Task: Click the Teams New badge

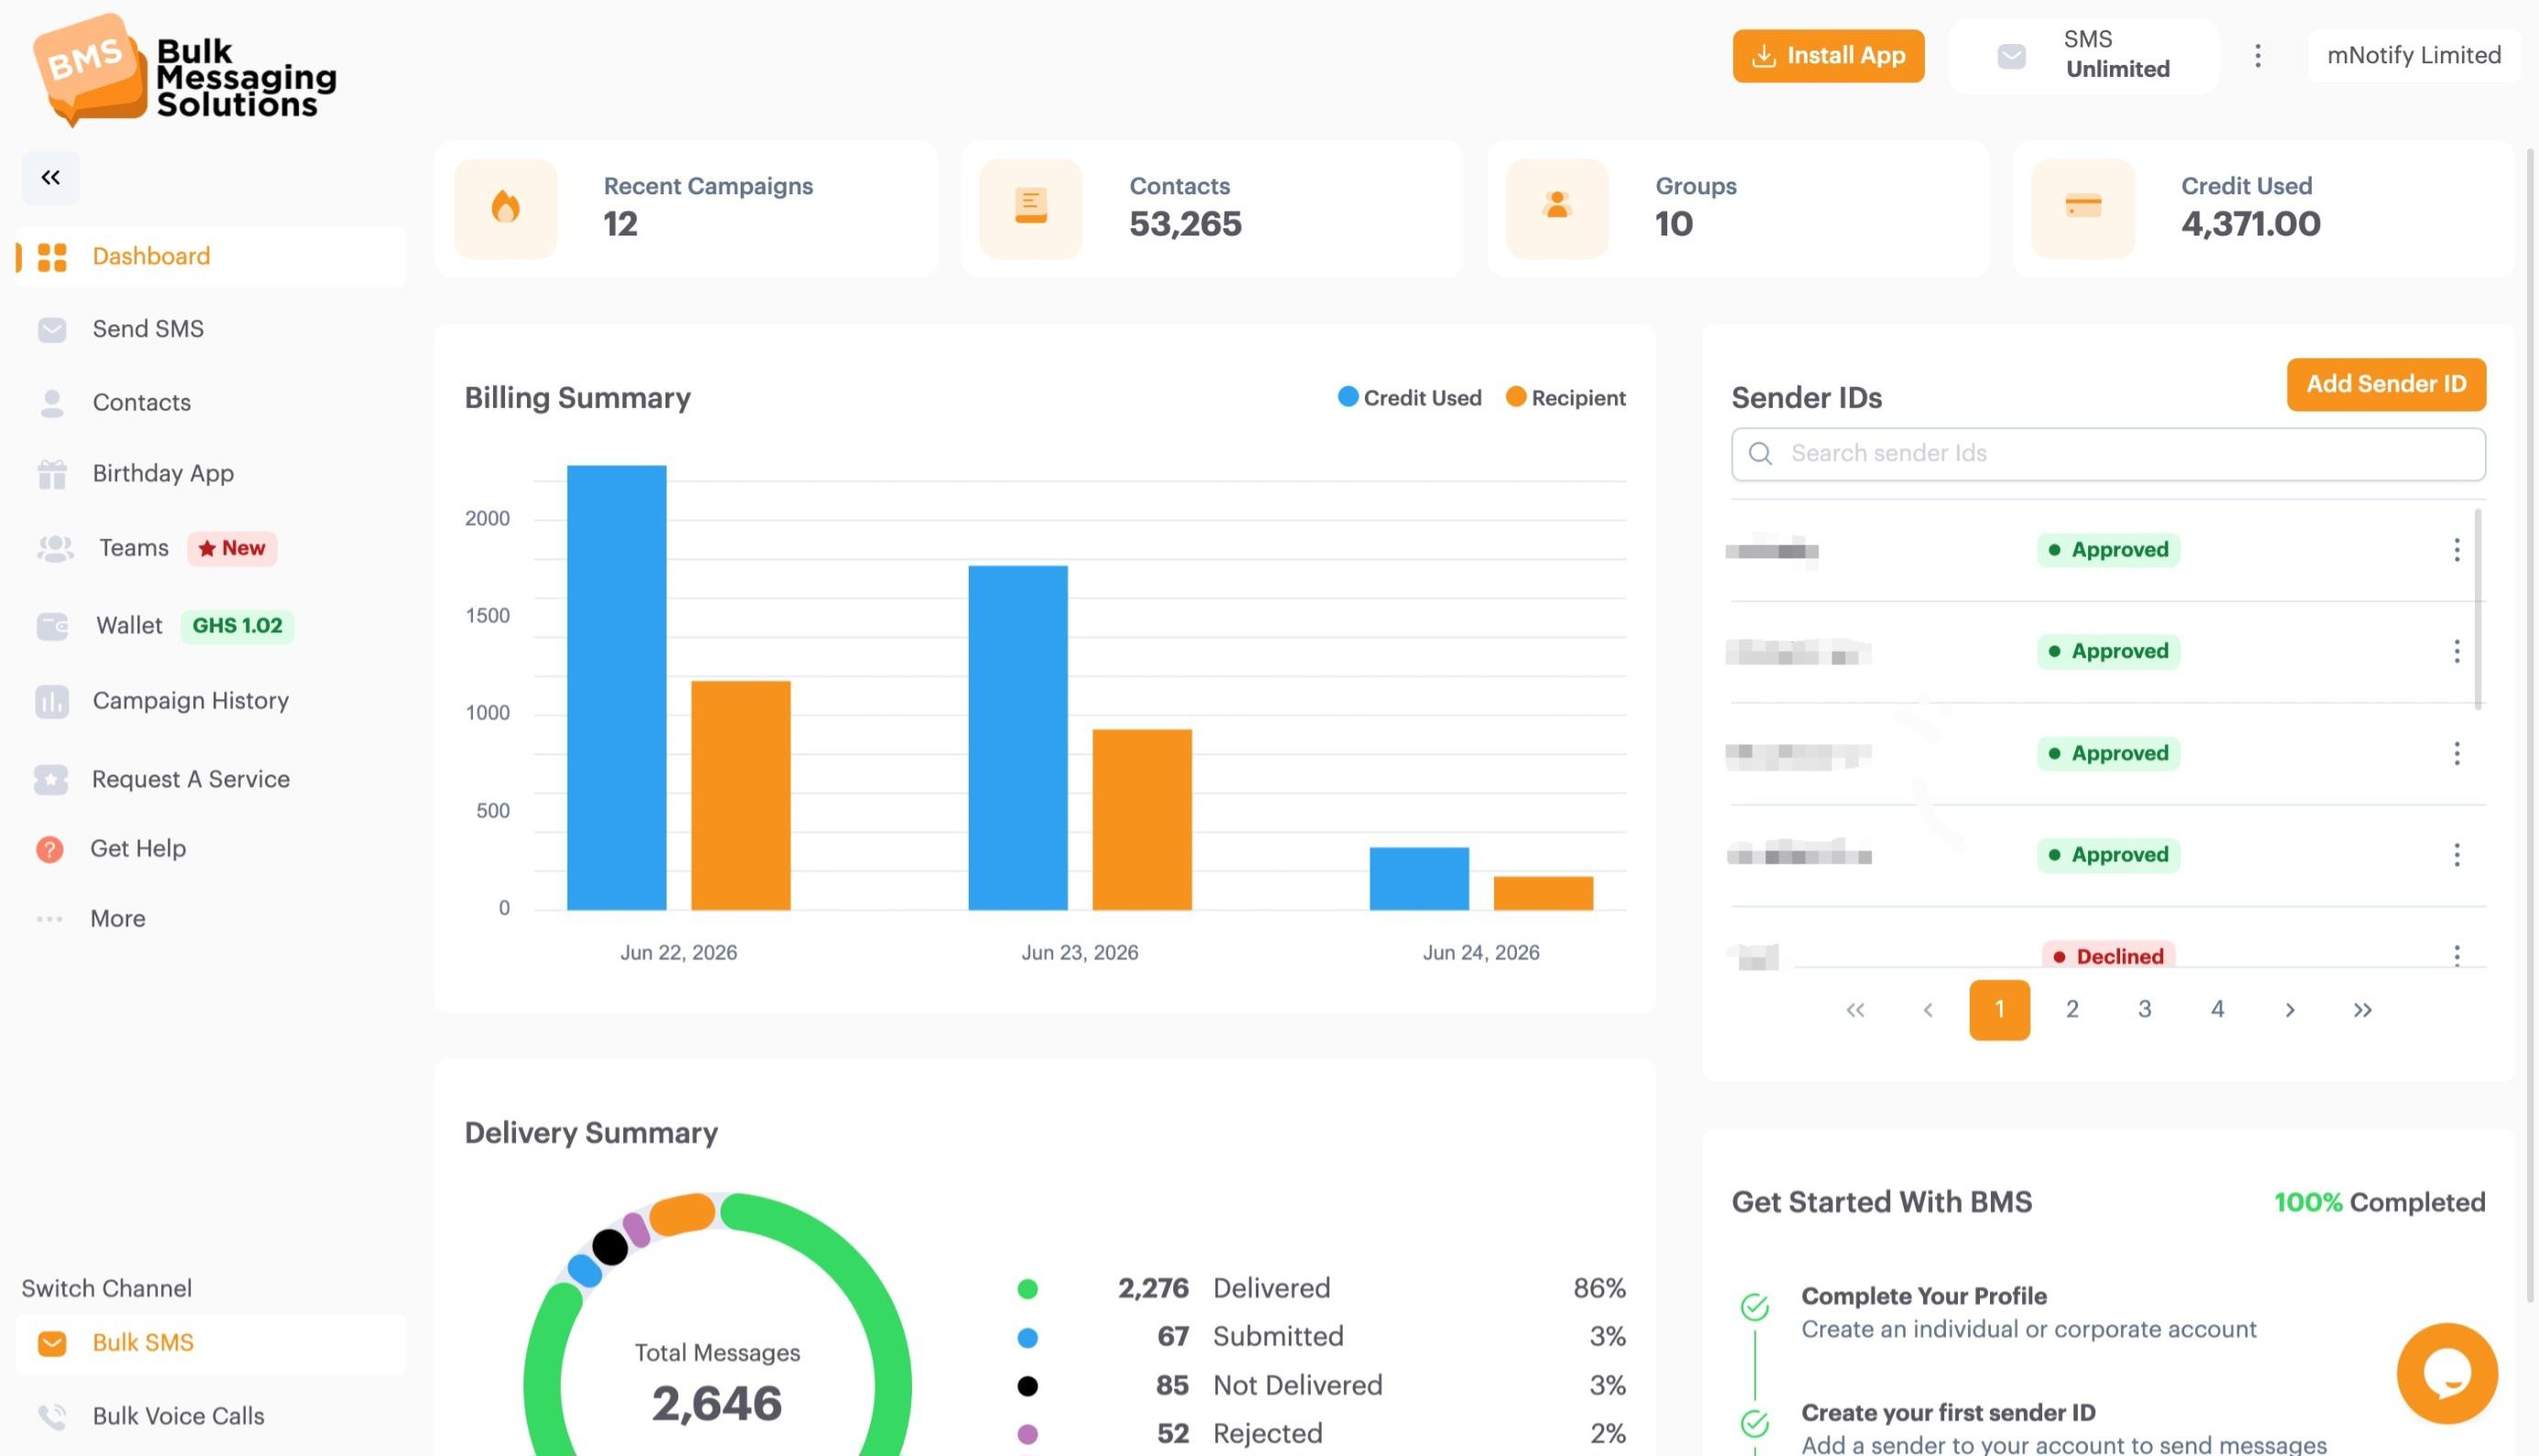Action: click(232, 548)
